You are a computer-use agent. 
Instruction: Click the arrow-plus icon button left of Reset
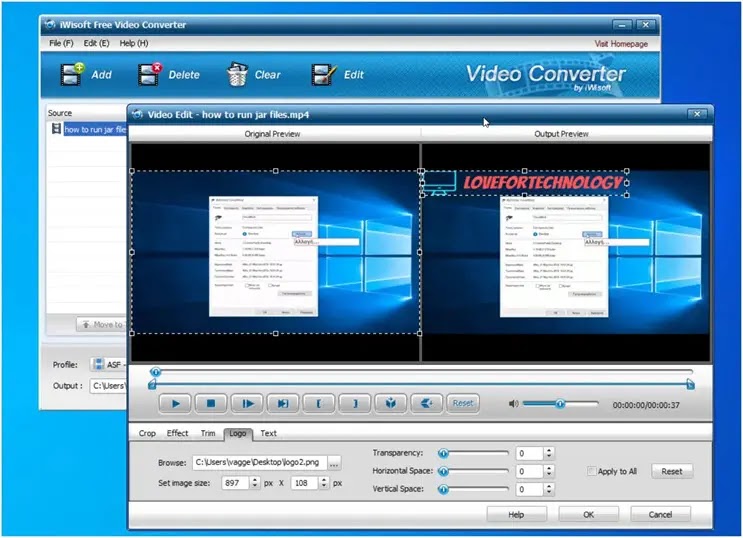(426, 403)
